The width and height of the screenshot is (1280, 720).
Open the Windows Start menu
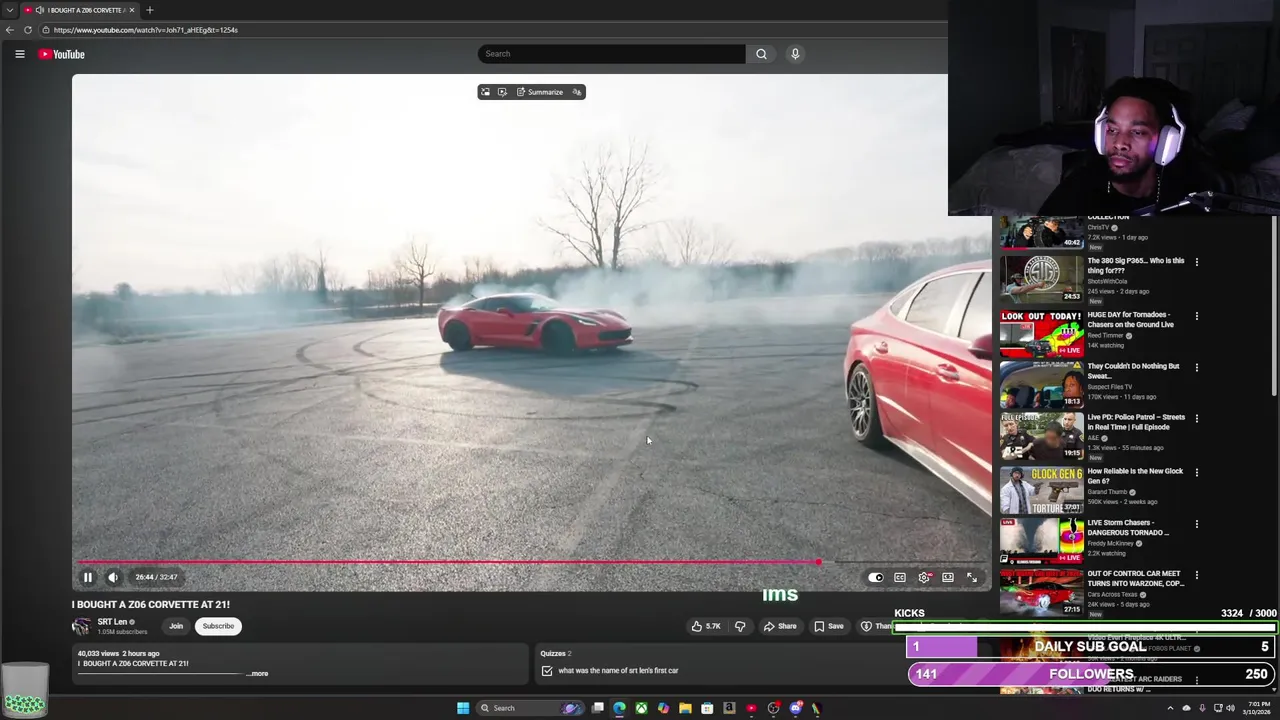coord(463,708)
